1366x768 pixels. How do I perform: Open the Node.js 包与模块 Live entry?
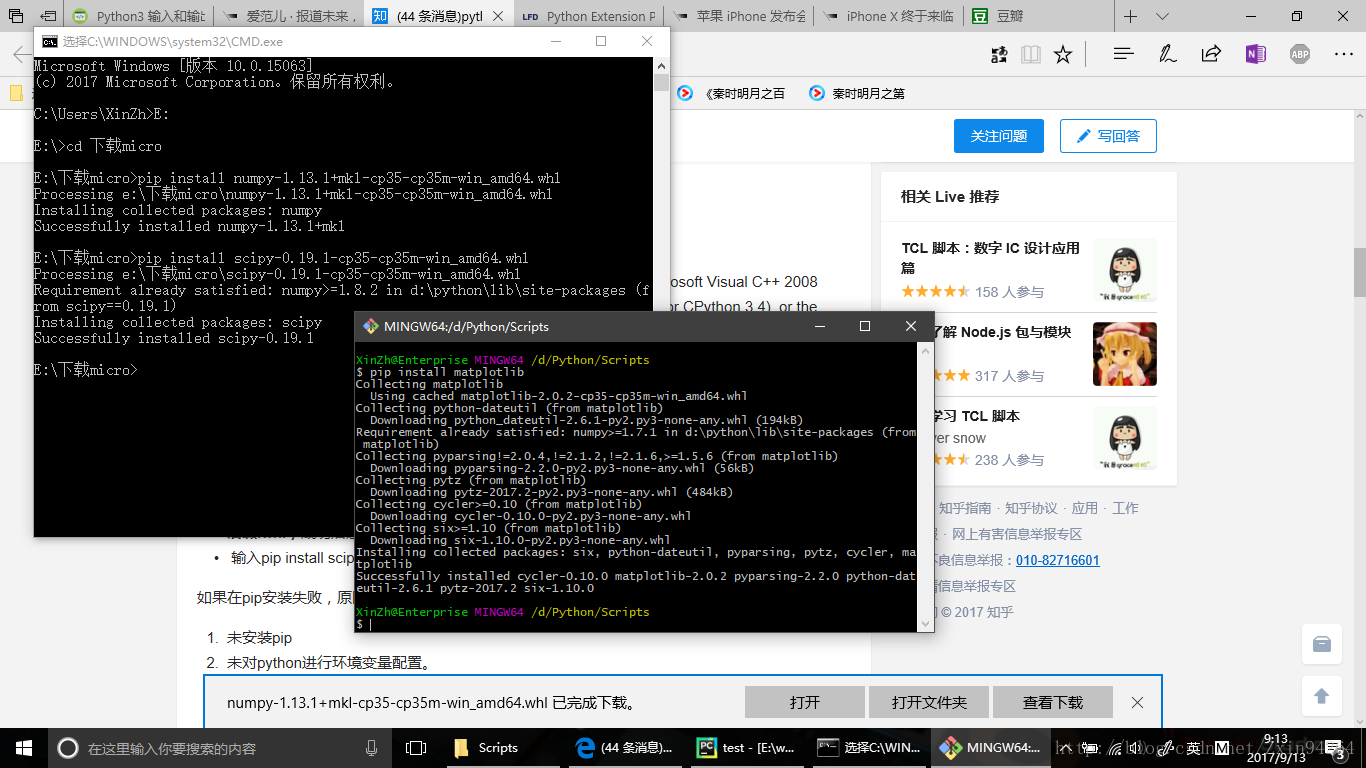1002,332
